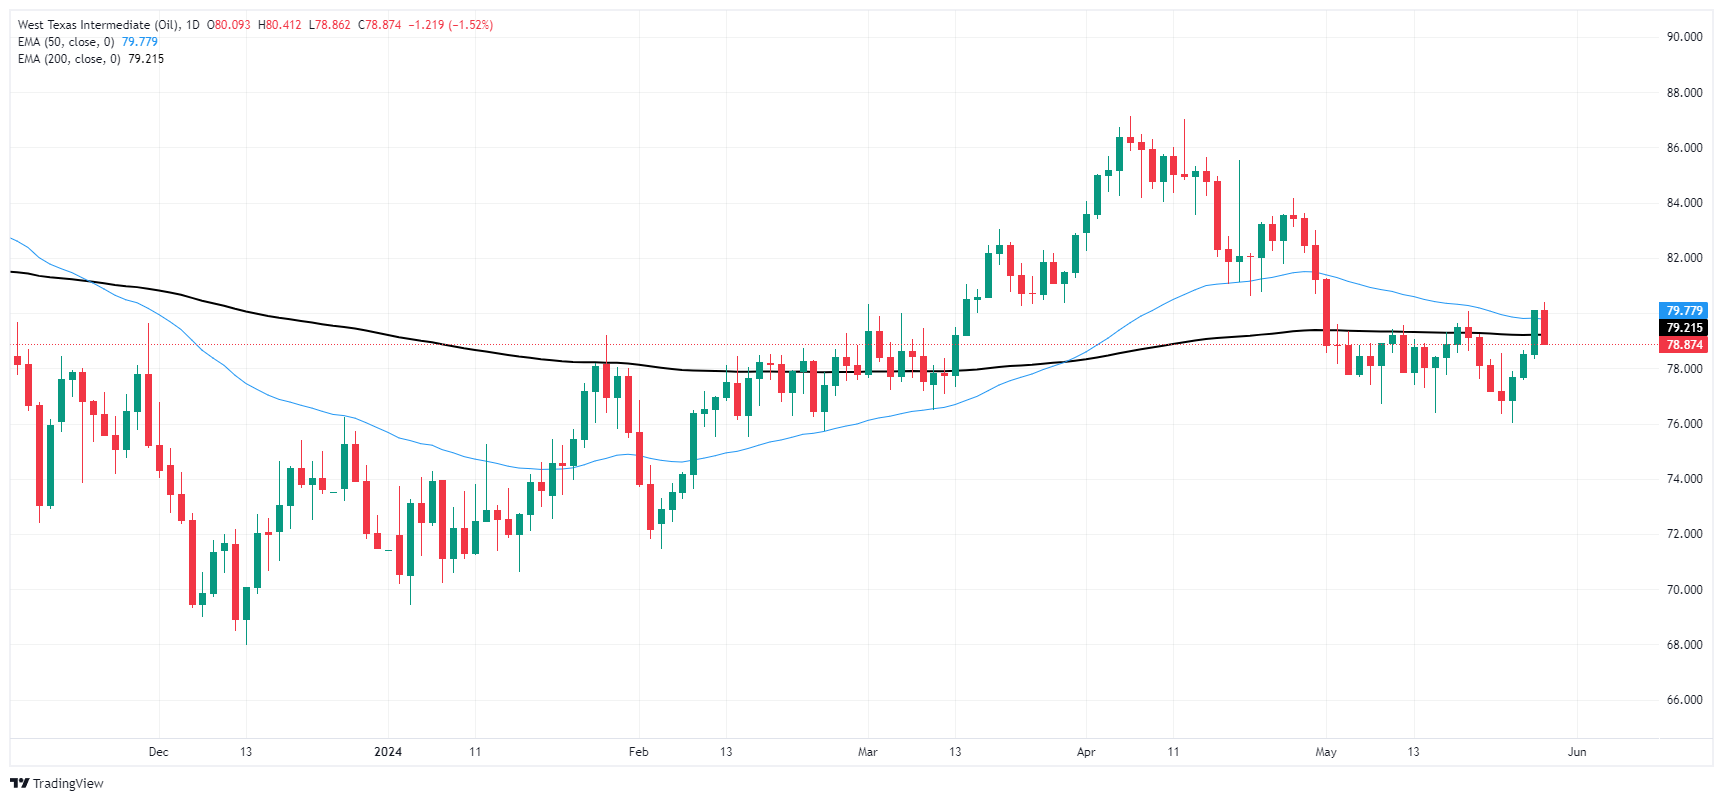Select the 2024 label on the time axis
This screenshot has width=1723, height=801.
pos(387,752)
